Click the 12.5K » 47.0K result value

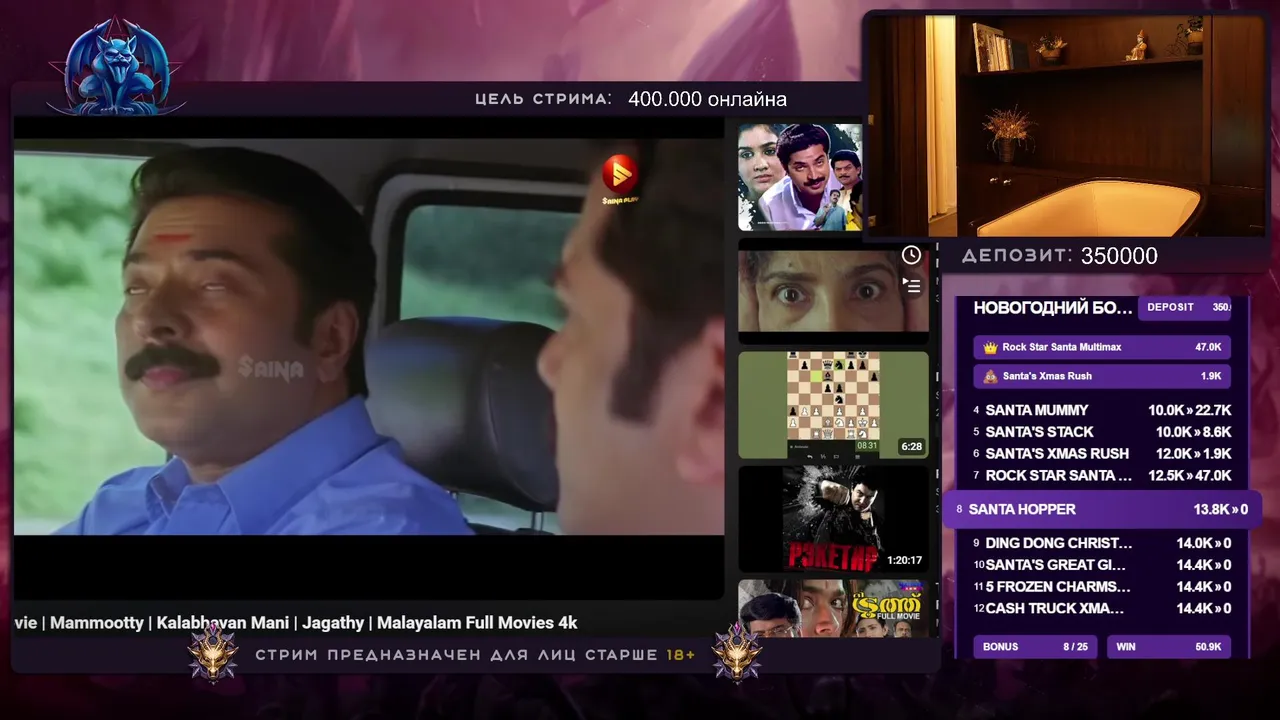[1189, 475]
